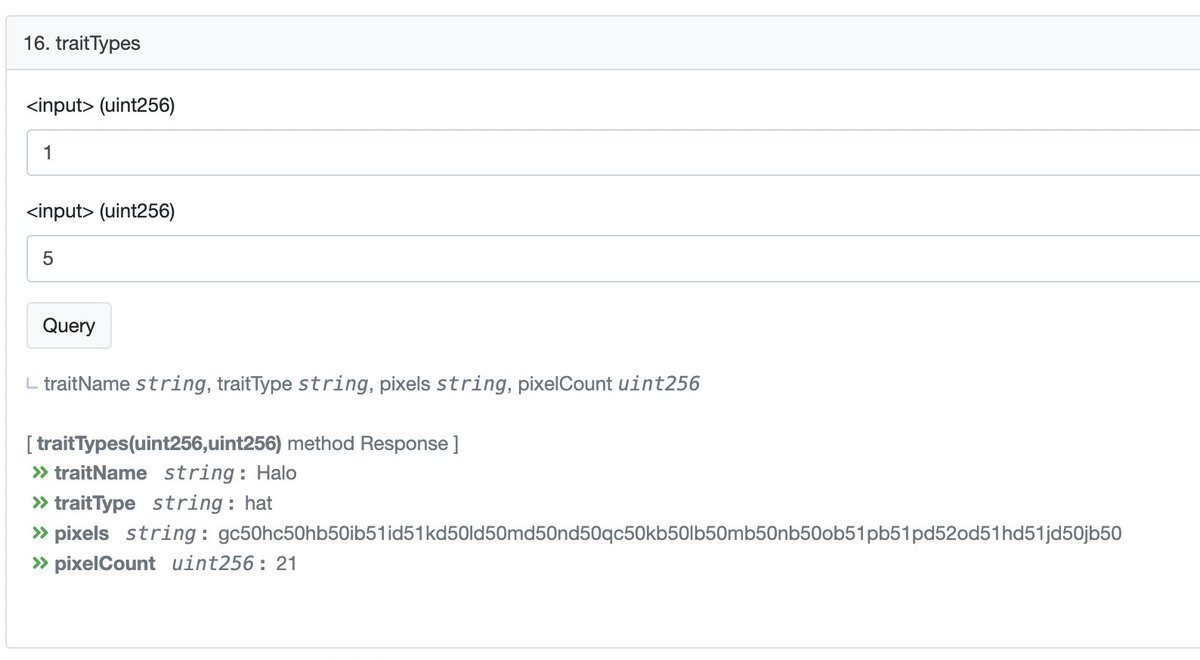
Task: Click the second "<input> (uint256)" label above 5
Action: [101, 211]
